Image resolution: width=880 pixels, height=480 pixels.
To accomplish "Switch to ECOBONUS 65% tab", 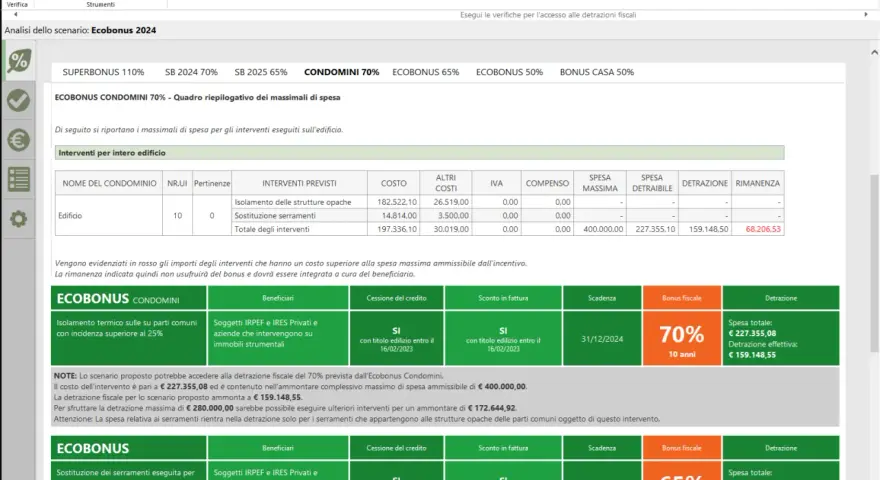I will pyautogui.click(x=425, y=72).
